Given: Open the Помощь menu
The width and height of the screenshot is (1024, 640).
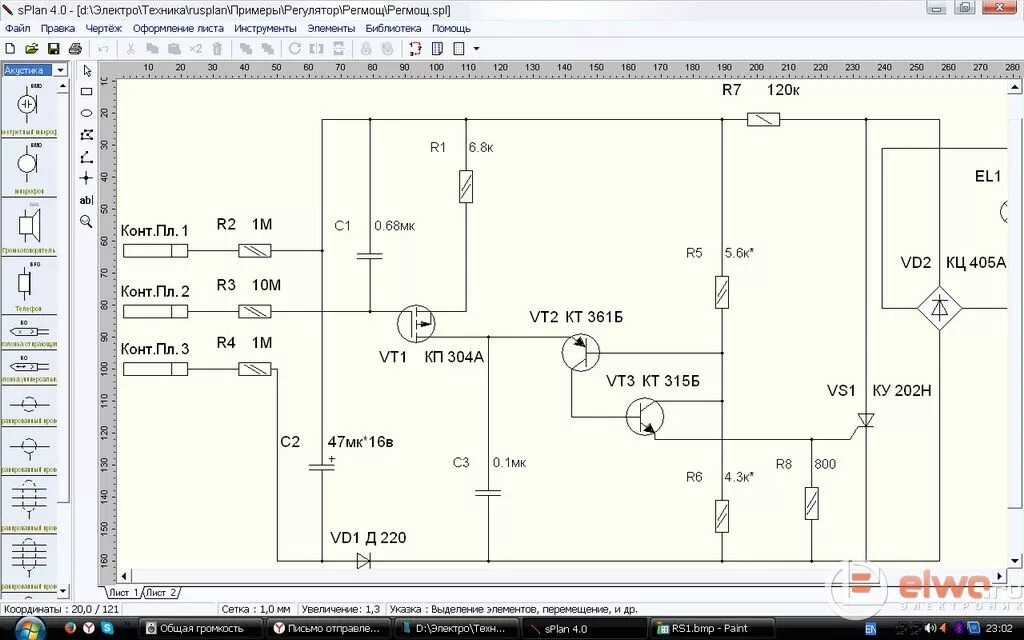Looking at the screenshot, I should [451, 29].
